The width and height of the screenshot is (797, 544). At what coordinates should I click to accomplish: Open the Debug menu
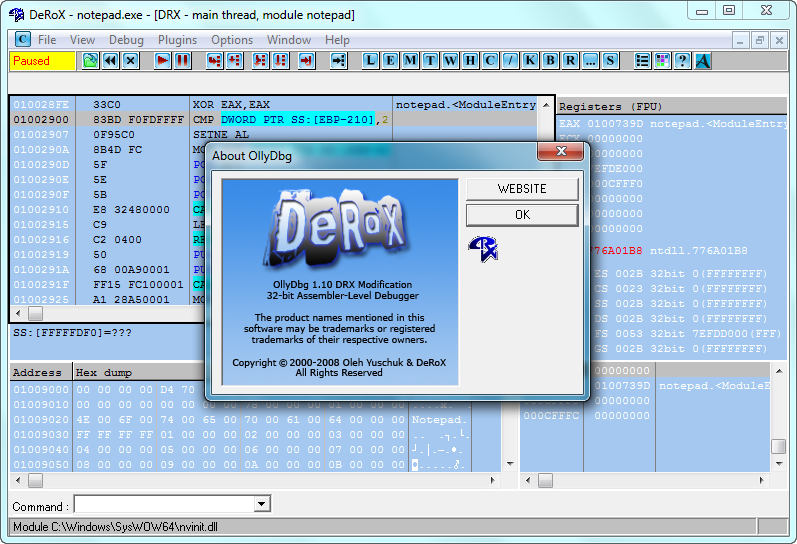coord(126,40)
